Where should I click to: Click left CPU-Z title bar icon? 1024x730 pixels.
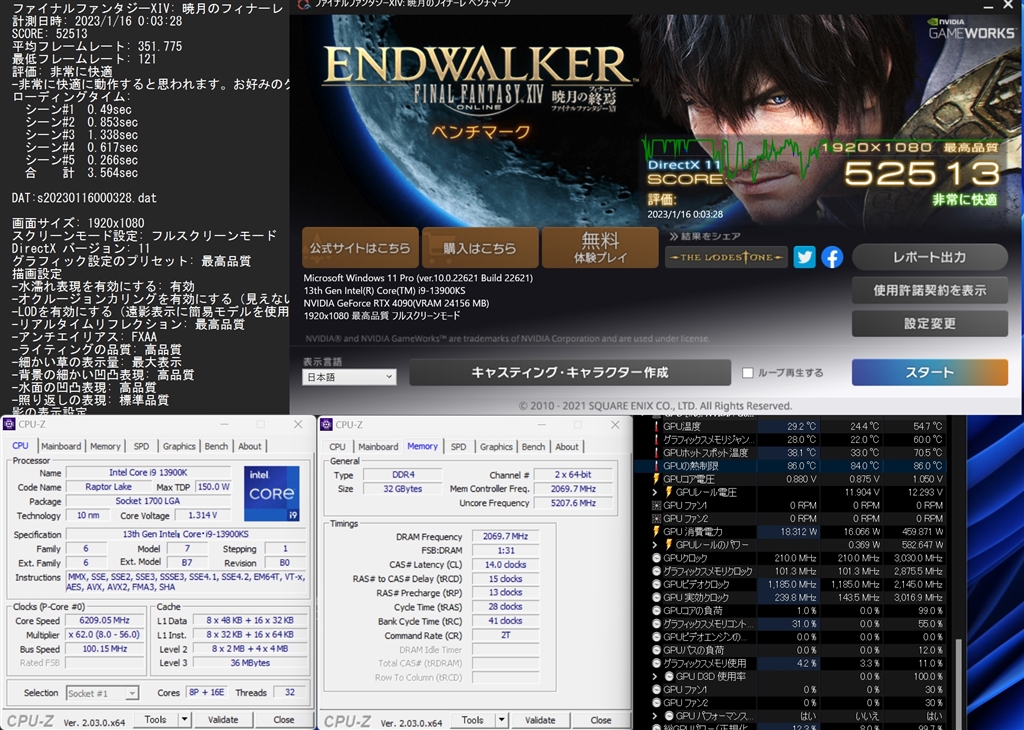pyautogui.click(x=9, y=424)
